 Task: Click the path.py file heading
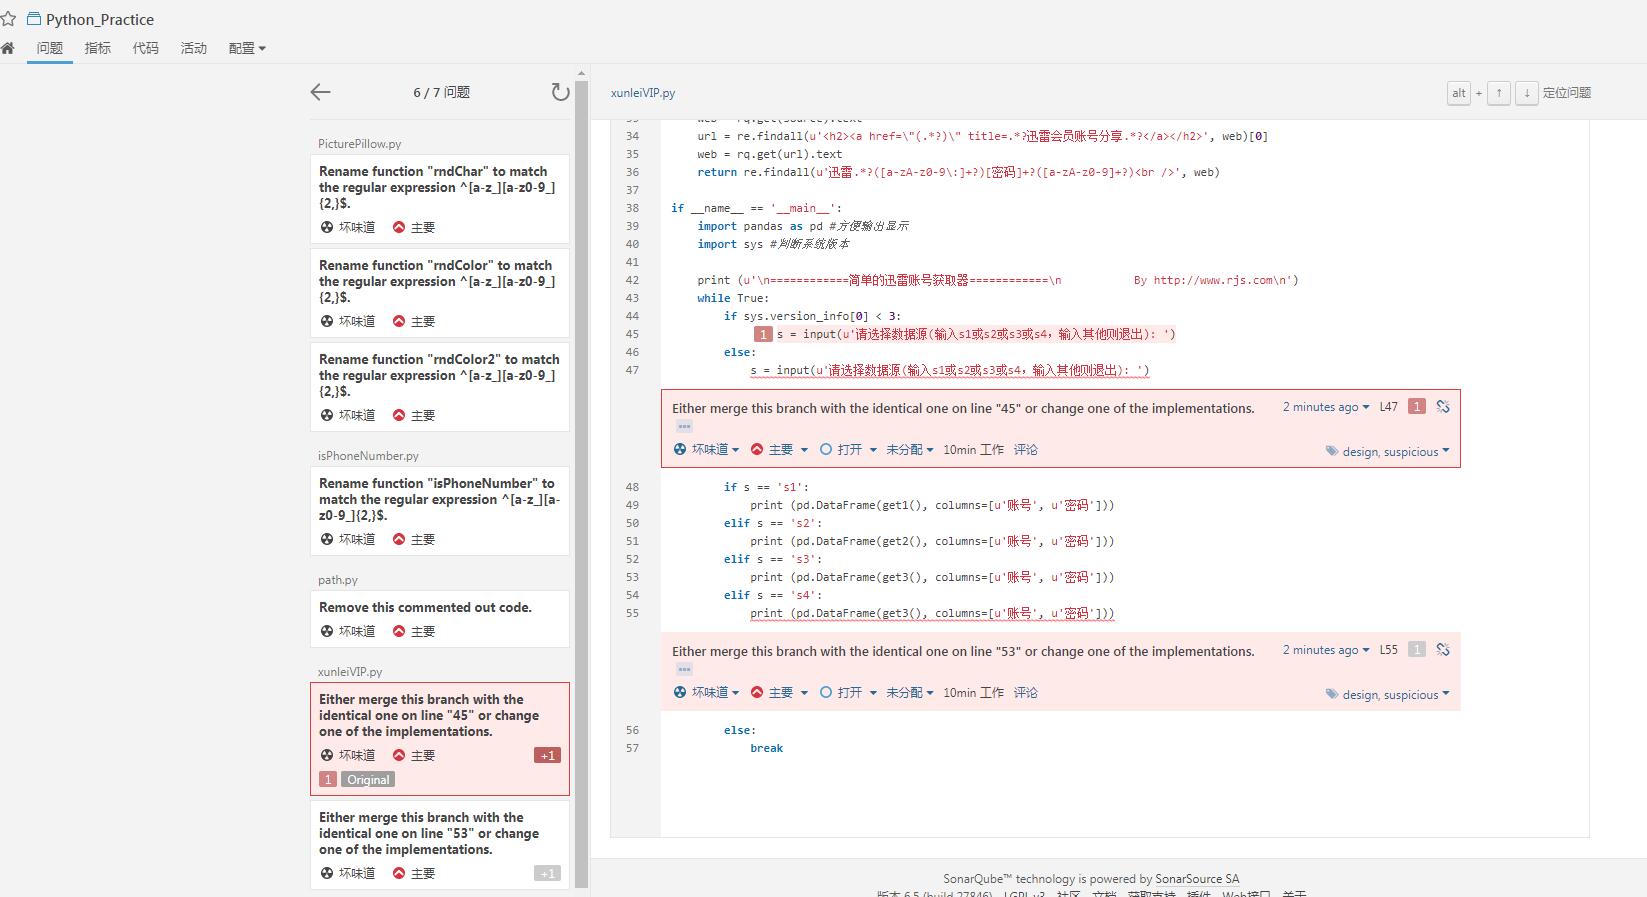pos(338,580)
